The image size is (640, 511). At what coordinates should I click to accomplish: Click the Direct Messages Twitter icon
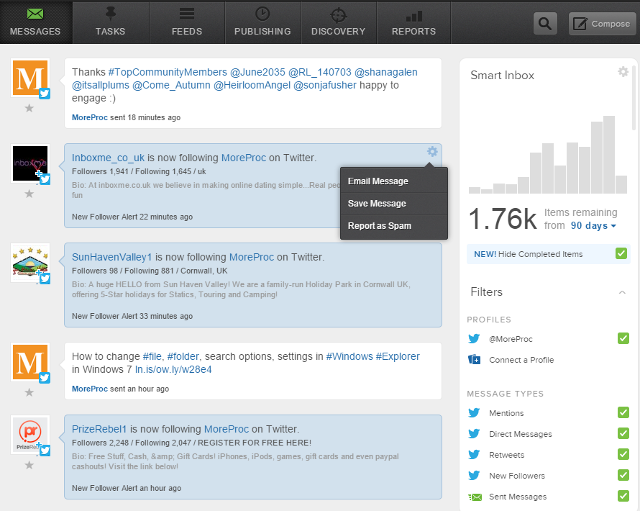click(x=474, y=433)
